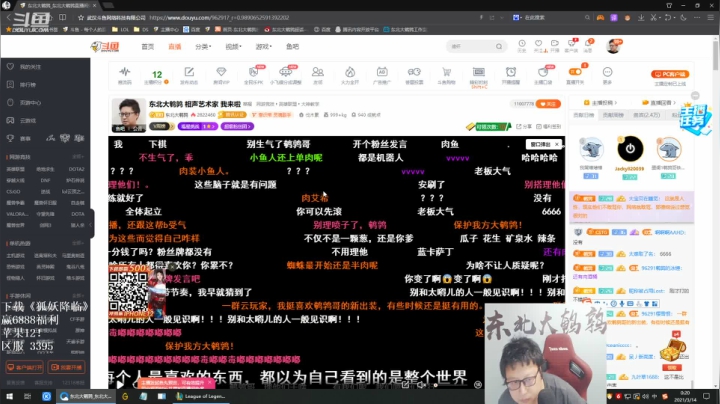Click the browser address bar URL
The height and width of the screenshot is (404, 720).
[x=219, y=17]
